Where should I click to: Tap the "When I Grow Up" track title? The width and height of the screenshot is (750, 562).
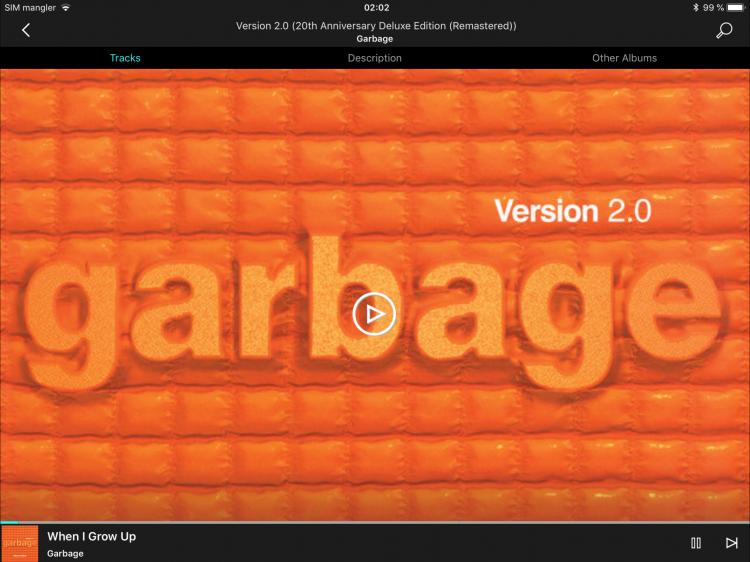click(91, 537)
